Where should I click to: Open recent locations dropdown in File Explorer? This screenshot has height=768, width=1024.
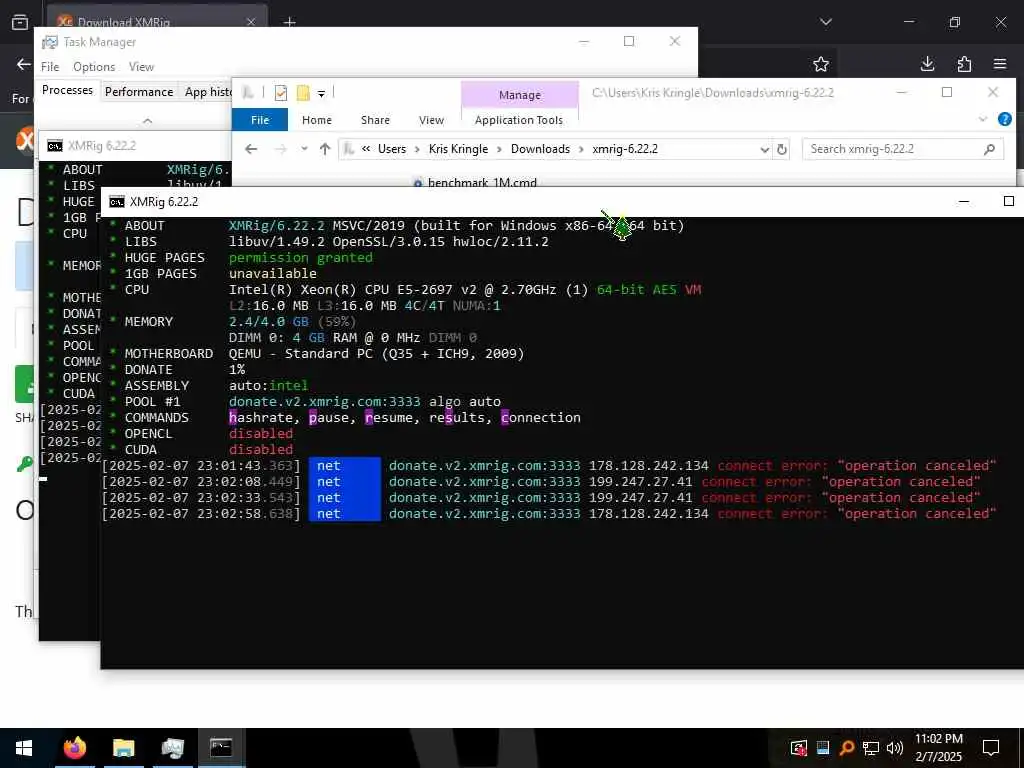click(304, 149)
